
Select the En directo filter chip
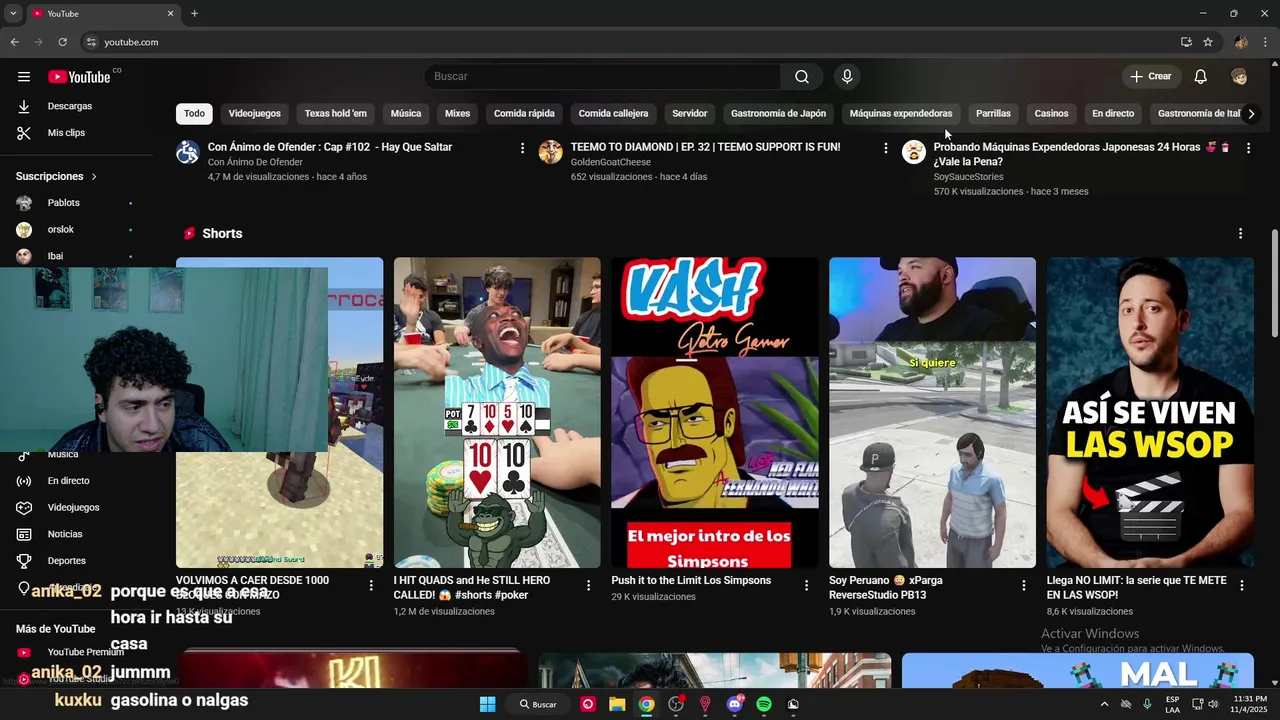point(1113,114)
